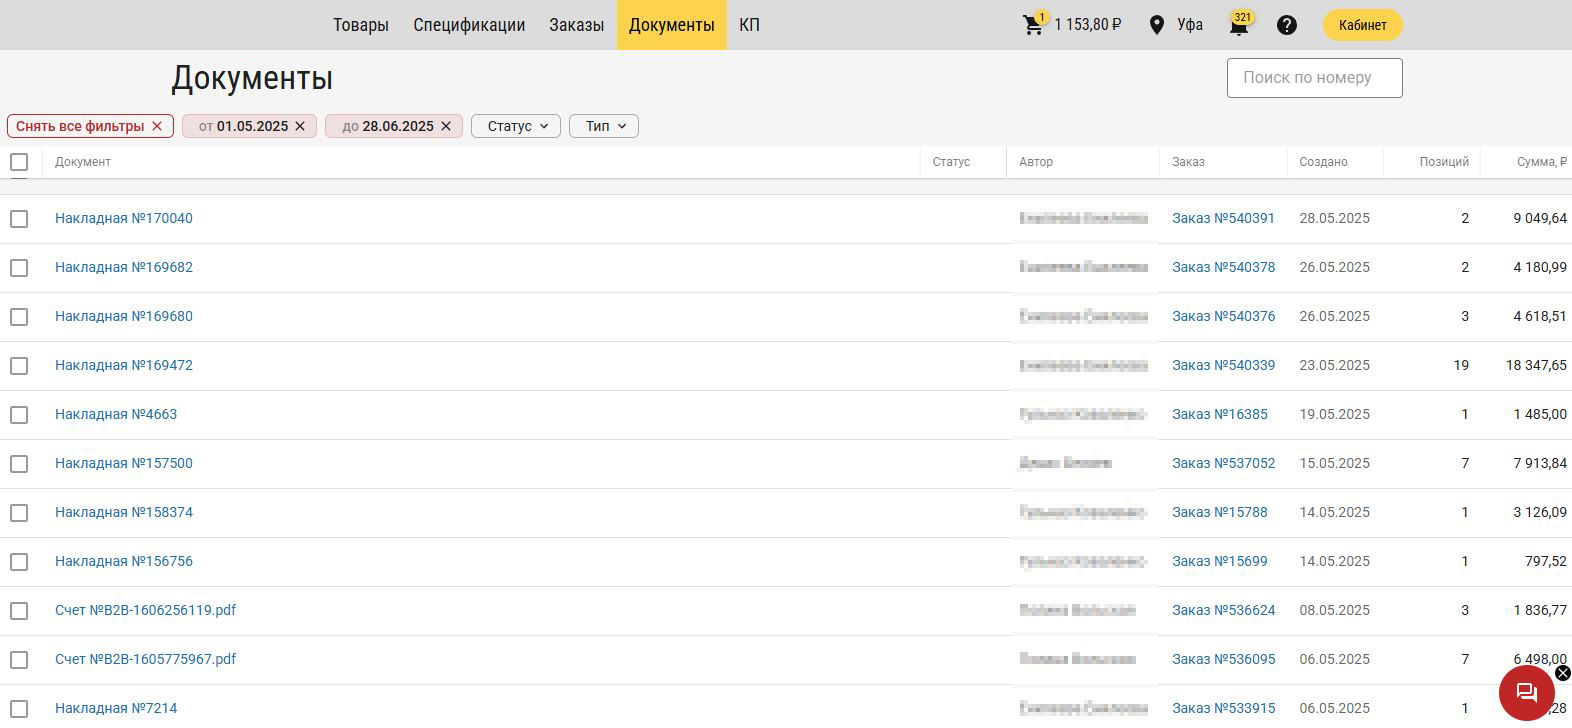Dismiss chat widget with small black X

(1563, 673)
